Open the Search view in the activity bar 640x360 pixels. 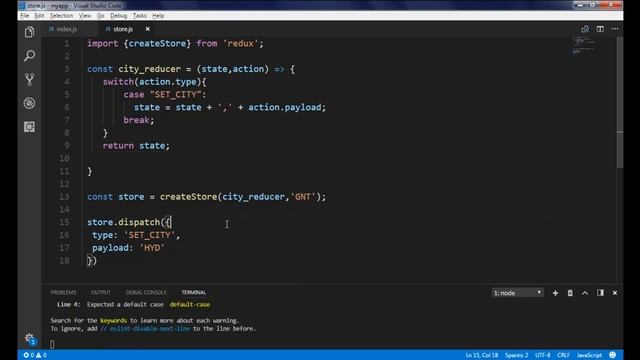coord(29,56)
